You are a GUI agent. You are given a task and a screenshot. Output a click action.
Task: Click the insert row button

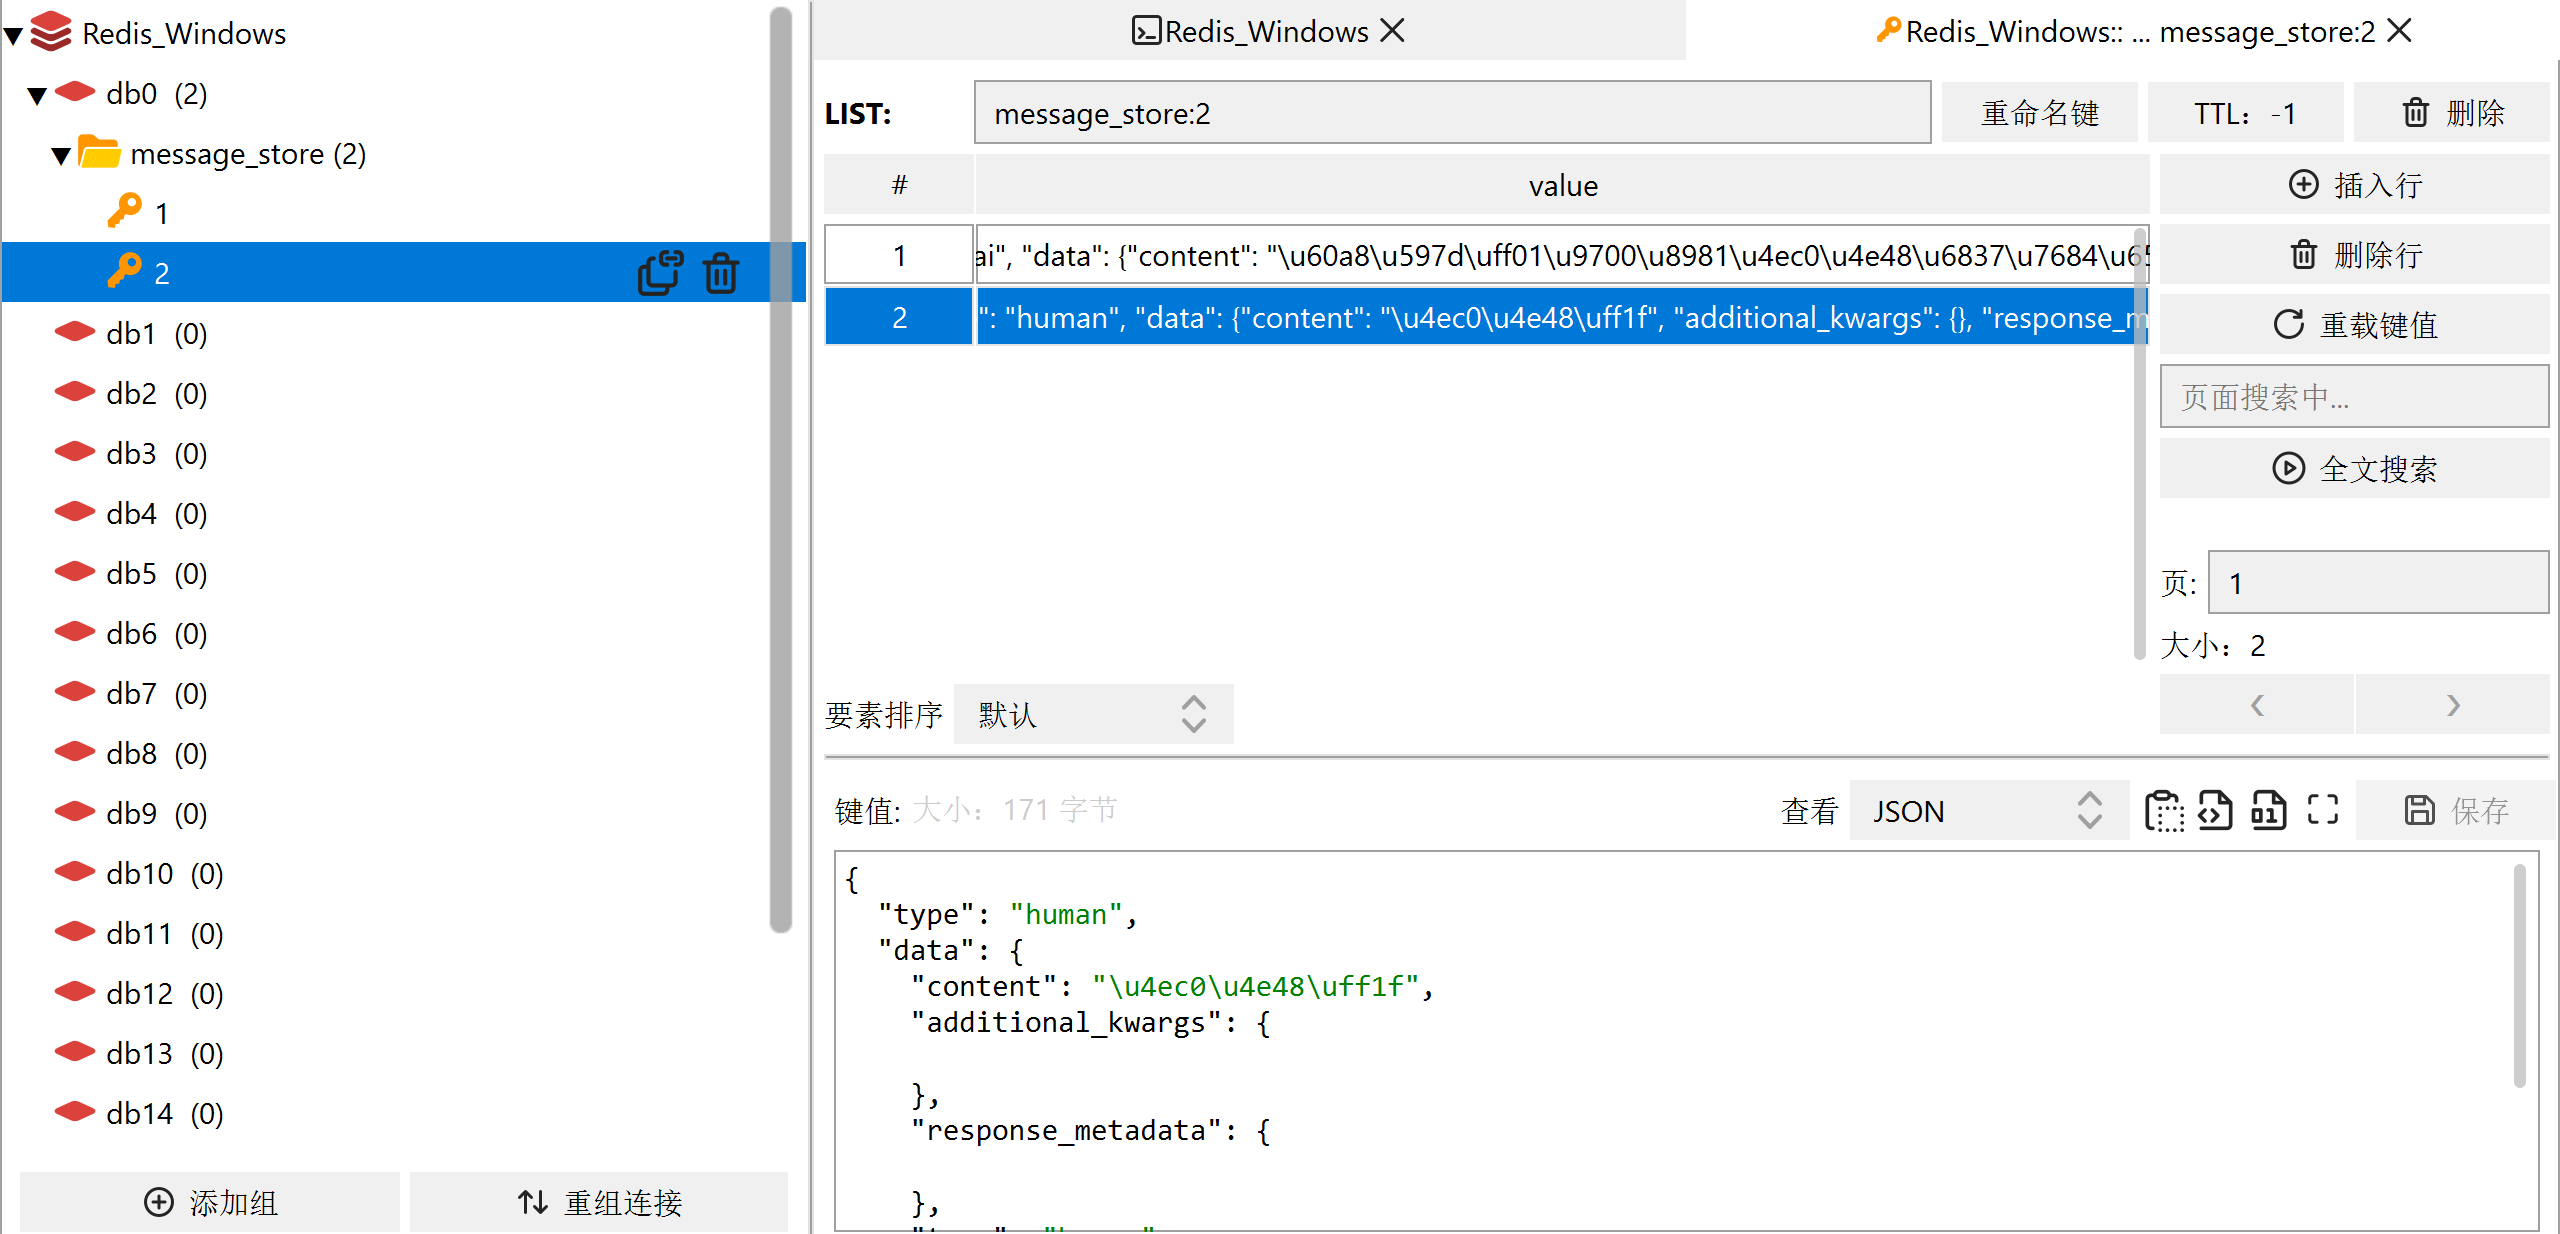click(2353, 185)
